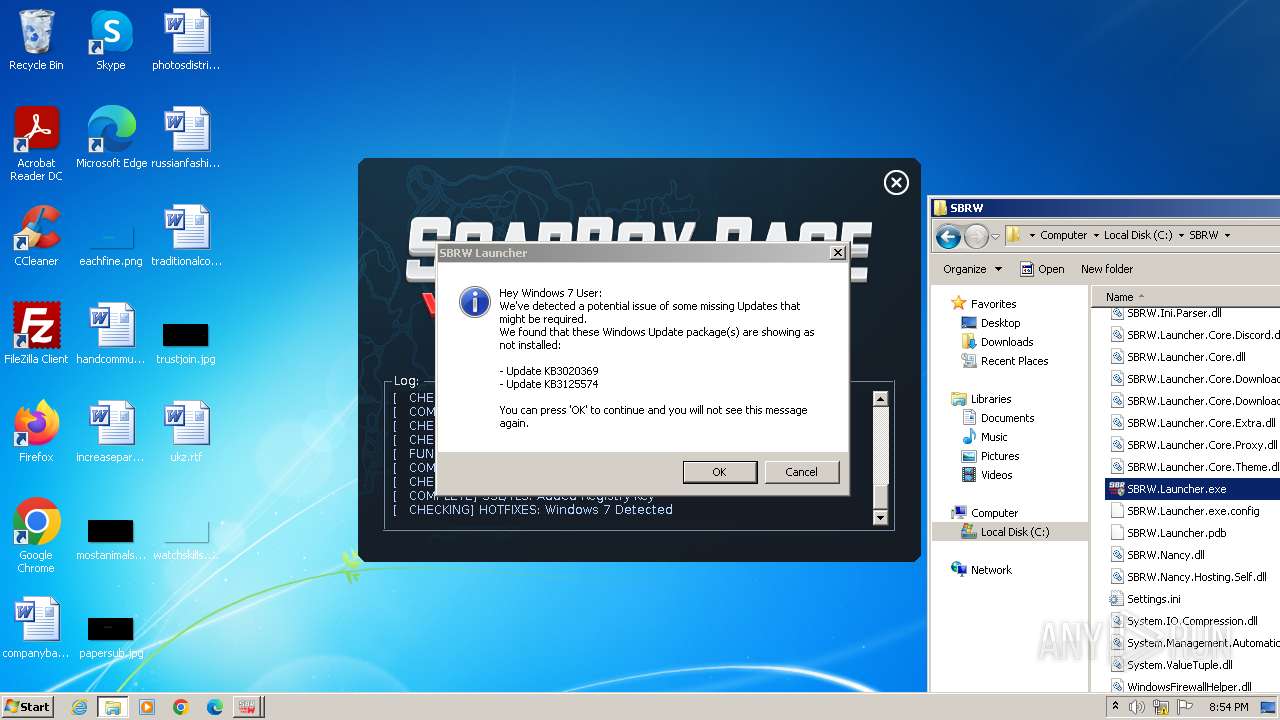Close the SBRW Launcher message box
Screen dimensions: 1280x720
[x=838, y=253]
